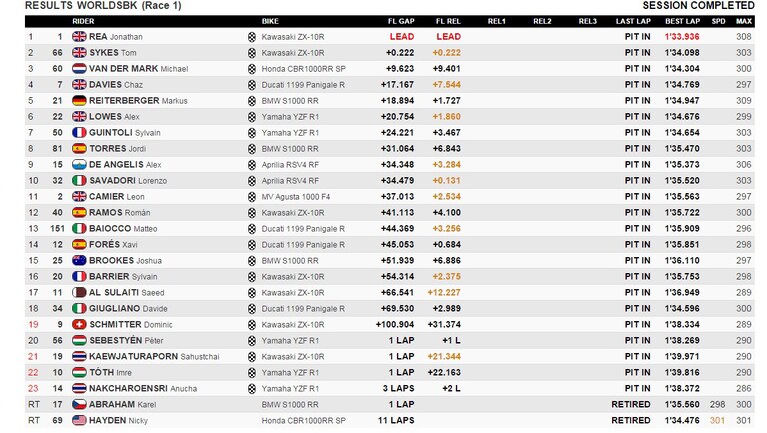Screen dimensions: 767x433
Task: Click the Czech flag next to ABRAHAM Karel
Action: coord(79,404)
